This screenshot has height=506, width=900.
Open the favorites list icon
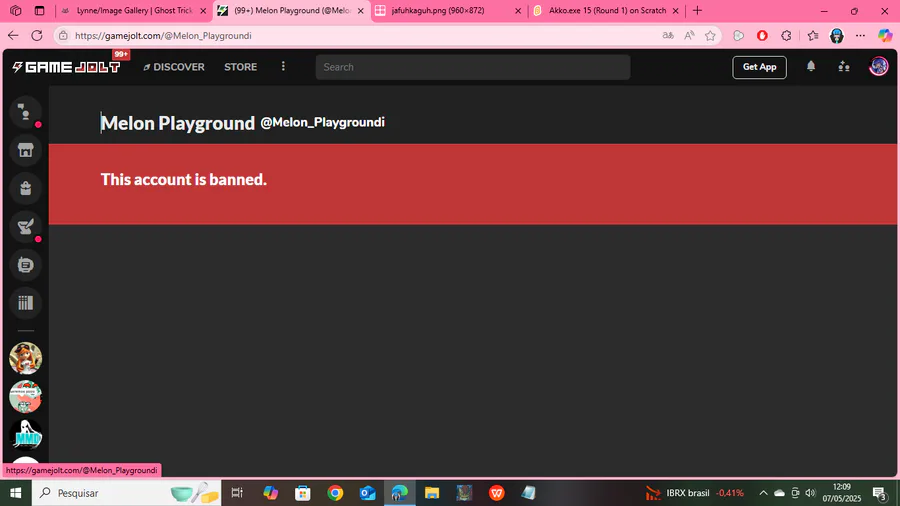tap(813, 36)
